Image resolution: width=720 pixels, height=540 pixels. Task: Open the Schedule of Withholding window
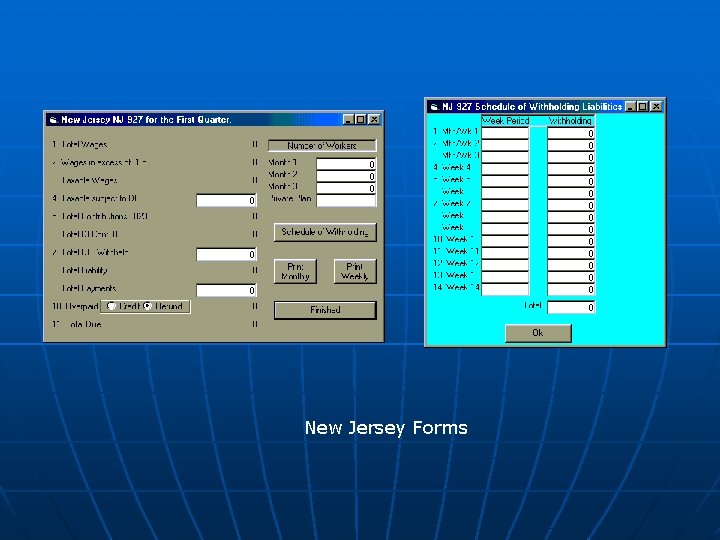click(x=325, y=232)
